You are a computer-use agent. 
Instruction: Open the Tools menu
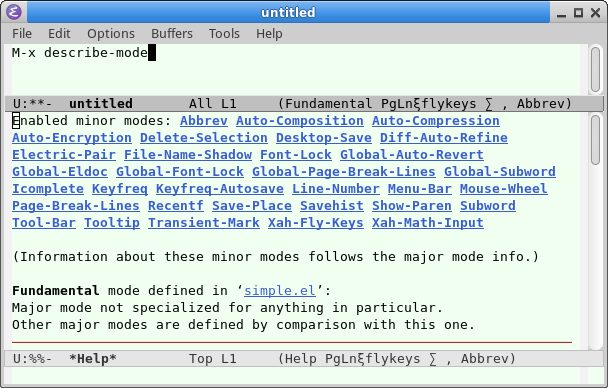(224, 34)
